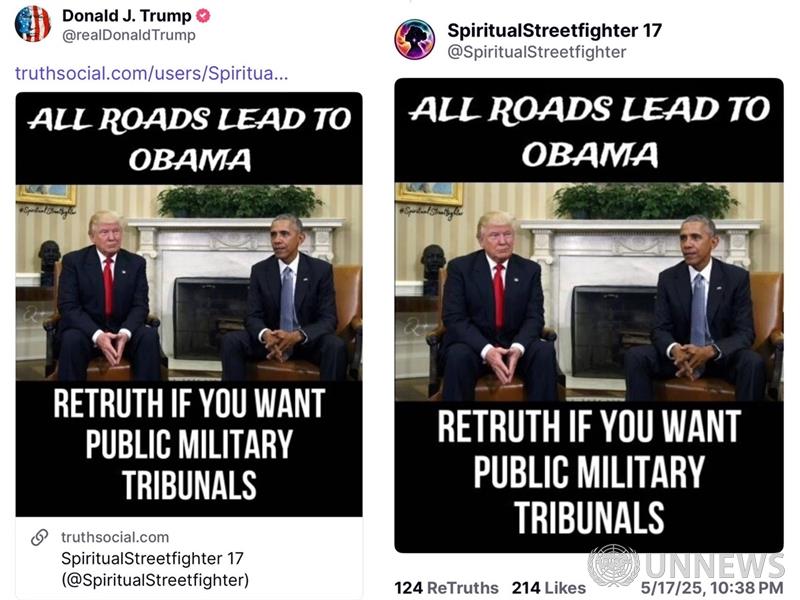Click the @realDonaldTrump handle
Image resolution: width=800 pixels, height=600 pixels.
pos(129,35)
